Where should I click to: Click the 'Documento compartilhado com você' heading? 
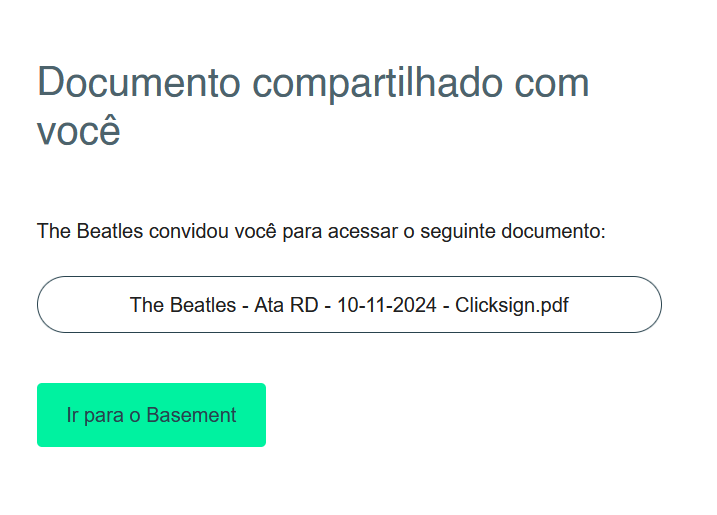click(x=313, y=106)
